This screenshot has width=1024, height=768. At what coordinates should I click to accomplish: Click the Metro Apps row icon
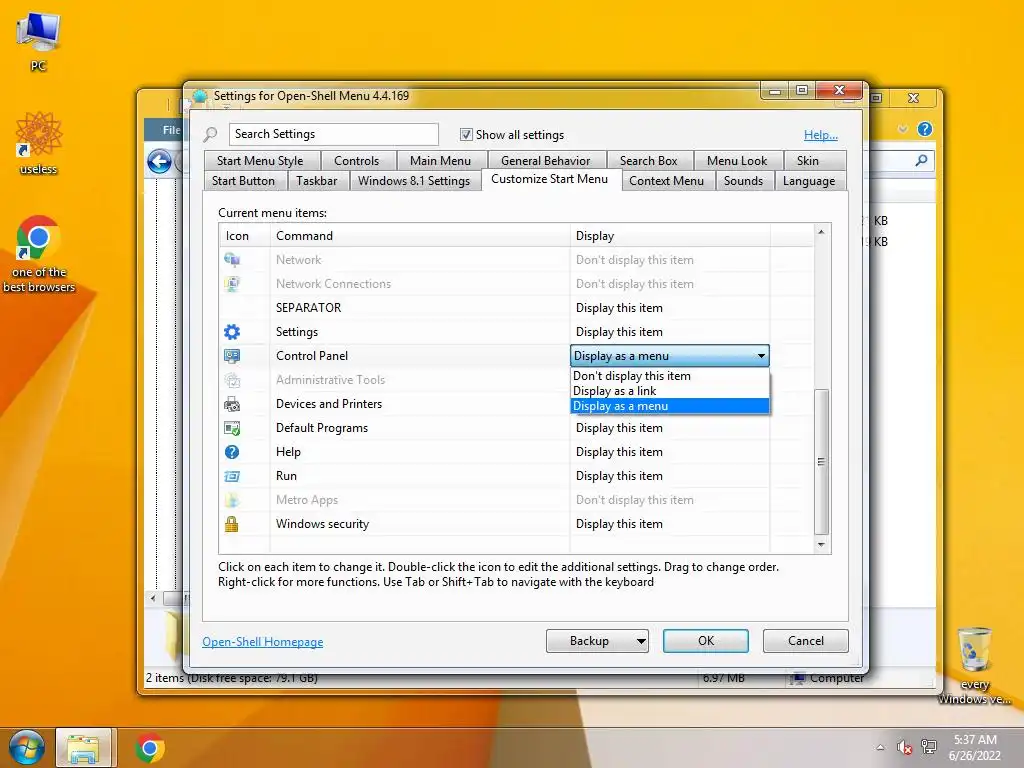click(232, 500)
